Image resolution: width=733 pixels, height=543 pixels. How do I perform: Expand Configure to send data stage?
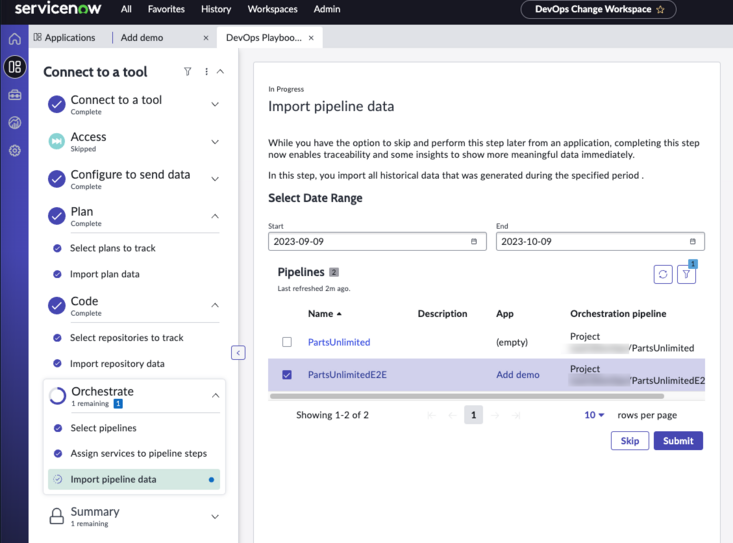click(215, 179)
